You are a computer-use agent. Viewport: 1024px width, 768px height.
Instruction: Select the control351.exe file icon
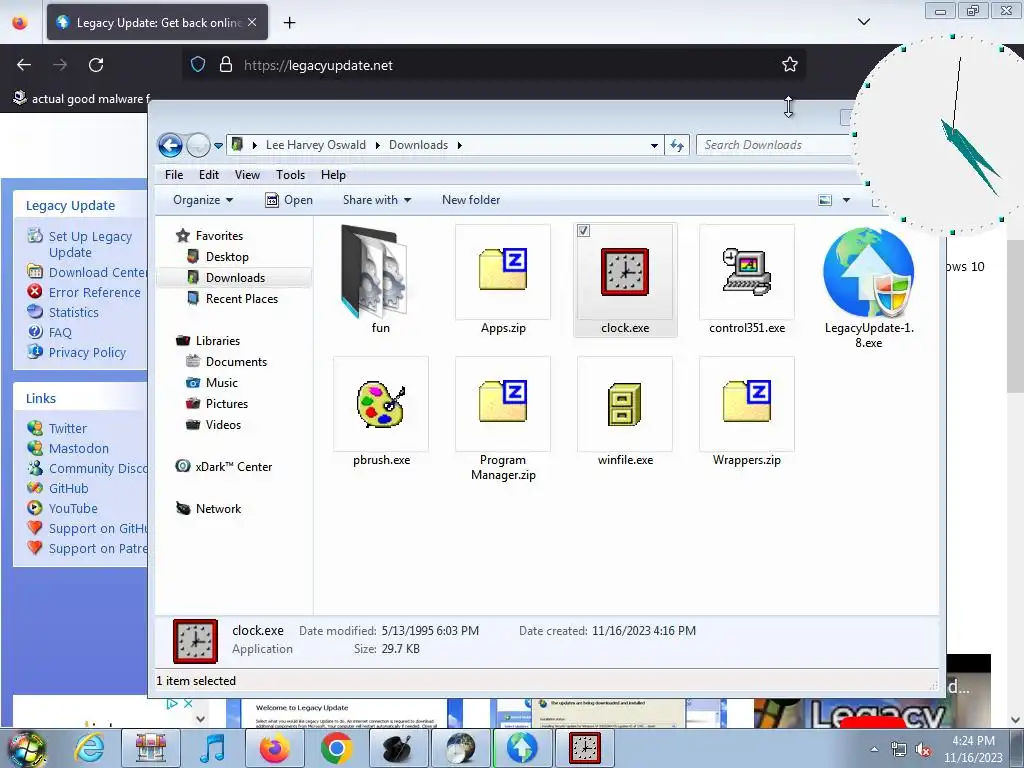tap(747, 272)
